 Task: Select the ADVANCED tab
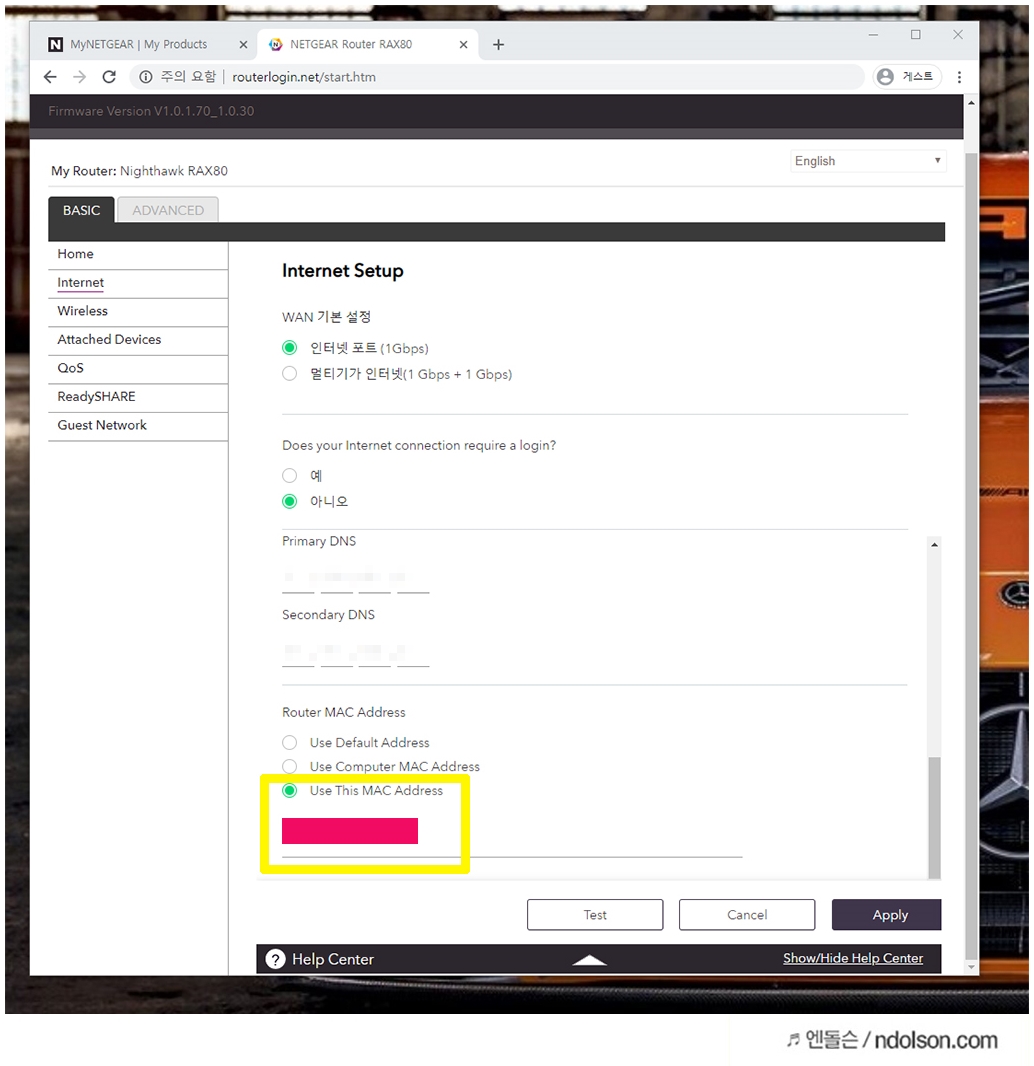point(168,210)
